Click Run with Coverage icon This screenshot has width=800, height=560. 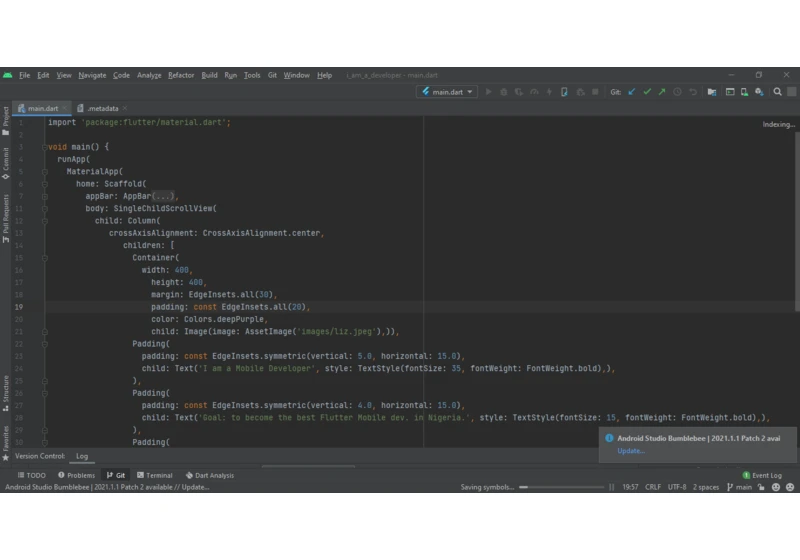pos(519,92)
